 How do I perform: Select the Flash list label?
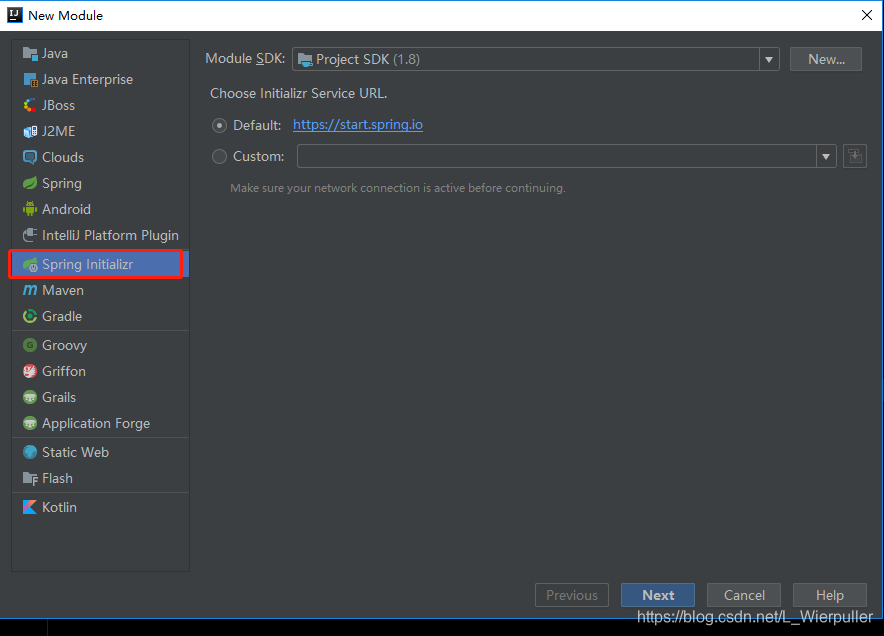pyautogui.click(x=57, y=479)
